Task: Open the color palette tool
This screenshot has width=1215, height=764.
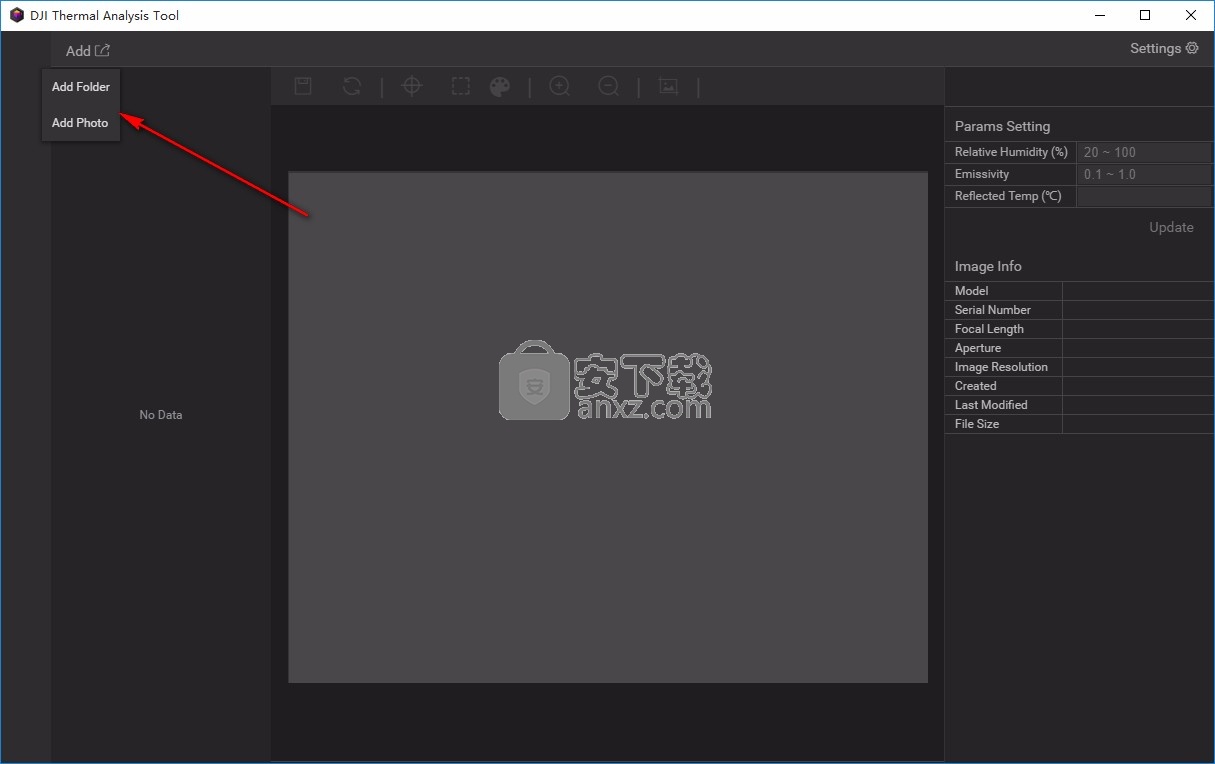Action: click(500, 87)
